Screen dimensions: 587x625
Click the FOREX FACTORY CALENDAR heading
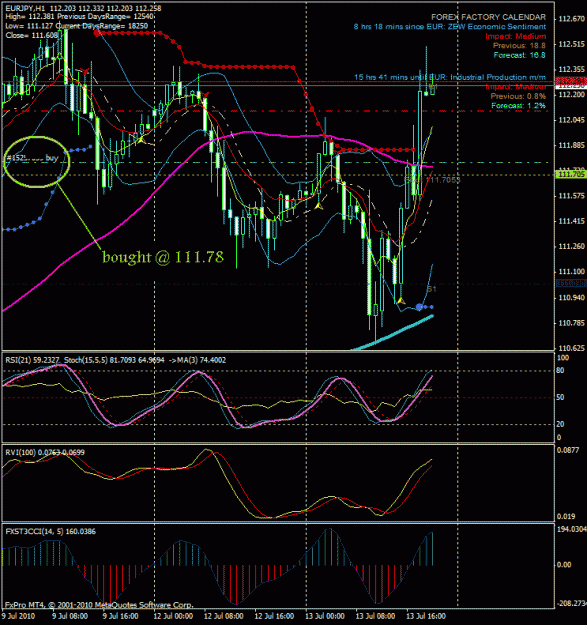[489, 17]
